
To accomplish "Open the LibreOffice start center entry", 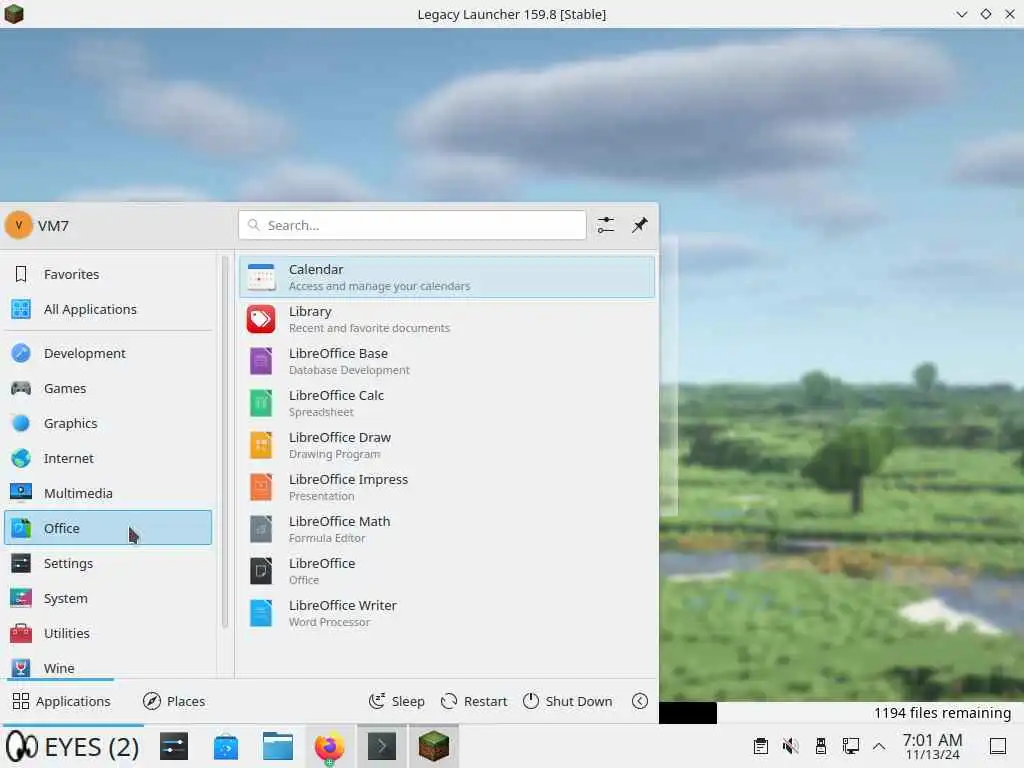I will click(x=447, y=571).
